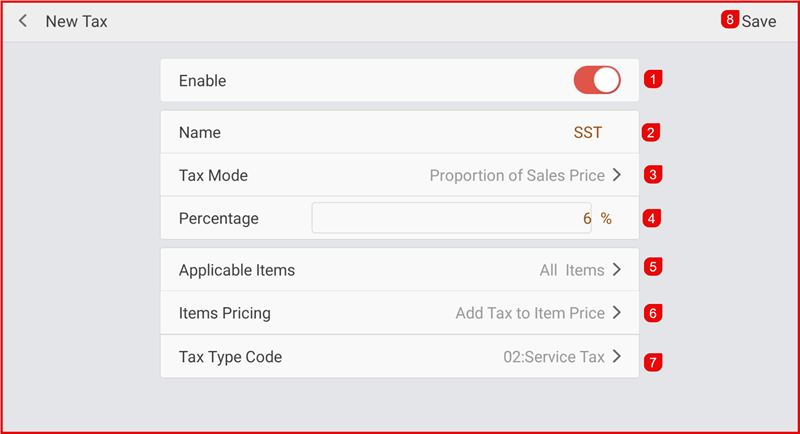Edit the Name field value SST
Image resolution: width=800 pixels, height=434 pixels.
pos(588,132)
